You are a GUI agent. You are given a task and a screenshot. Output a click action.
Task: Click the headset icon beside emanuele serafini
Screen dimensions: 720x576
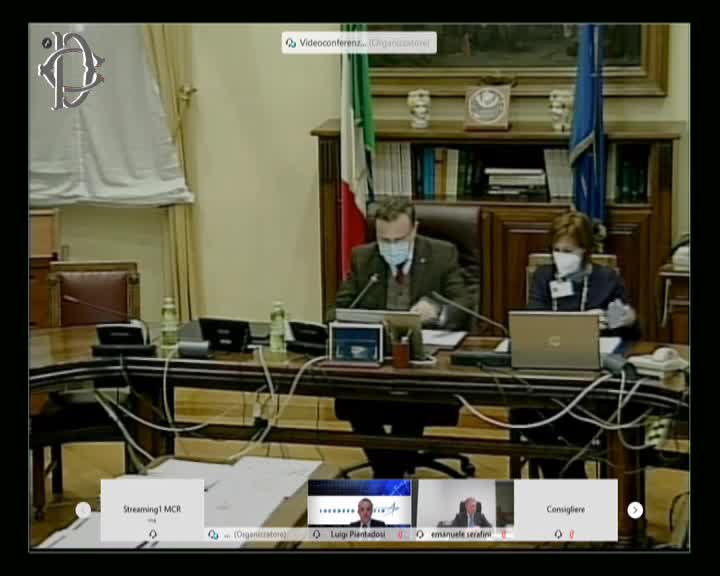click(x=420, y=534)
